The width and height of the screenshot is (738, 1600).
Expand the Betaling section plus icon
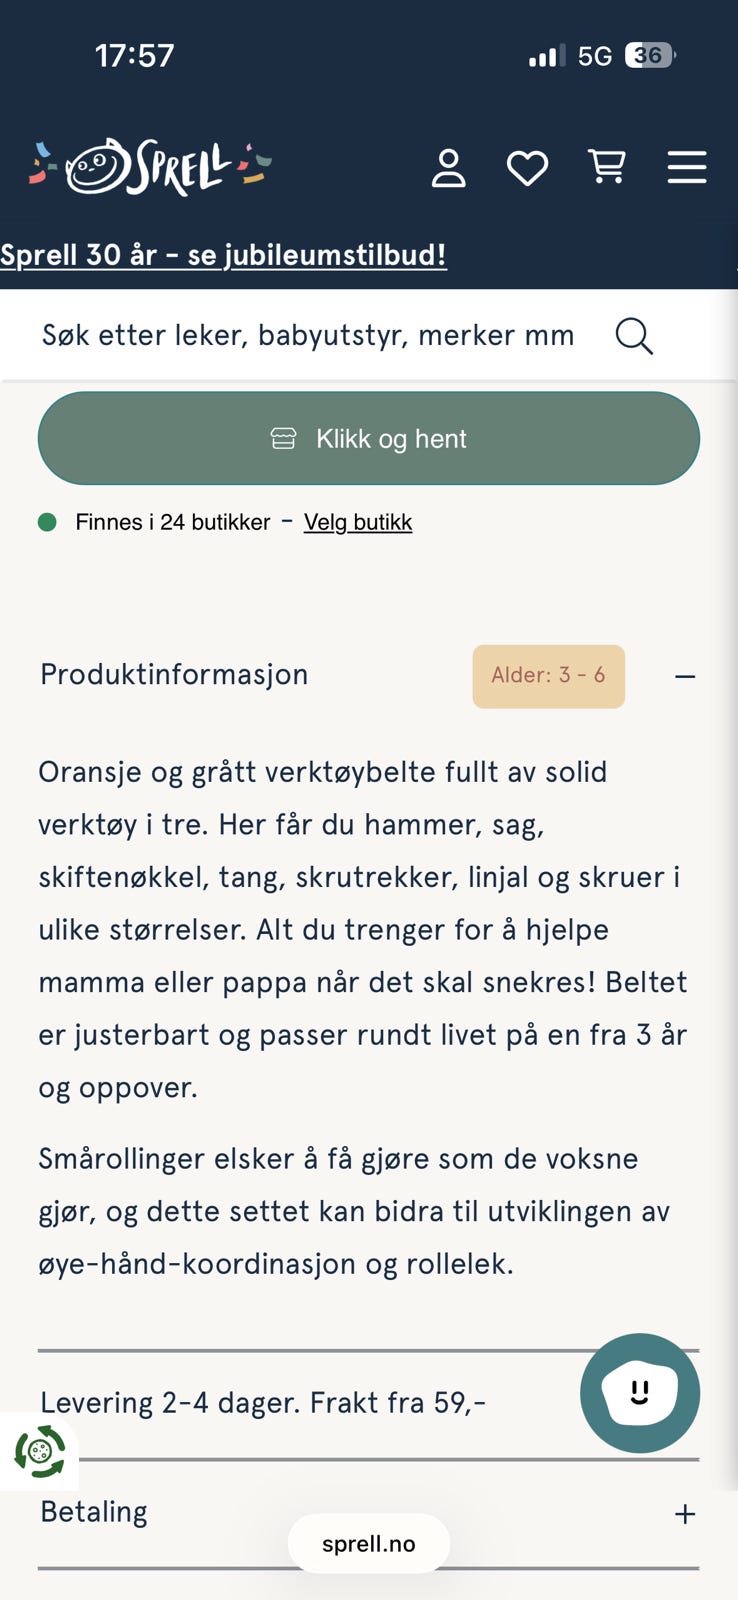click(x=685, y=1514)
